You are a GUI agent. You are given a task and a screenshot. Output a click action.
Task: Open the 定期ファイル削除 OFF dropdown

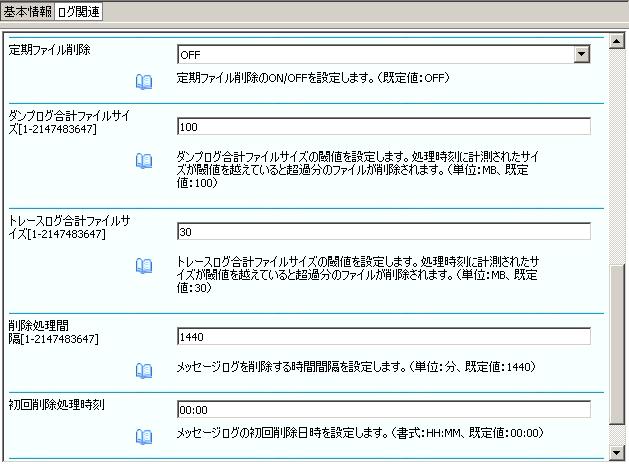click(x=383, y=55)
